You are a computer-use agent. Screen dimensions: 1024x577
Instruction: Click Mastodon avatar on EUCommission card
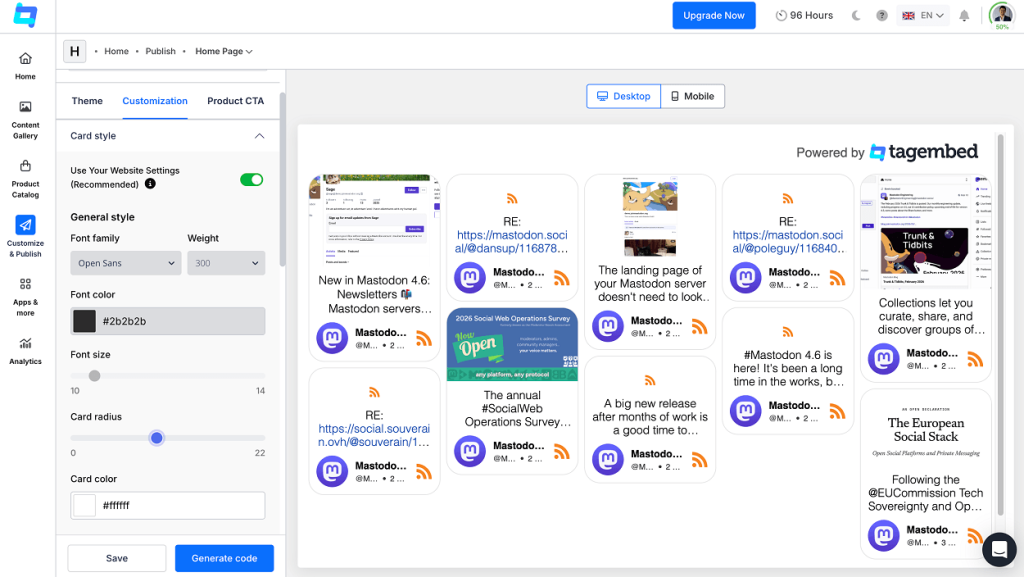tap(883, 535)
